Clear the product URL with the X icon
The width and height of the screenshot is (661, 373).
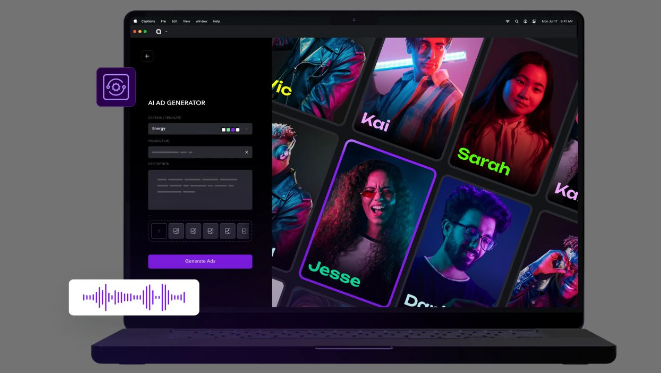pos(247,152)
